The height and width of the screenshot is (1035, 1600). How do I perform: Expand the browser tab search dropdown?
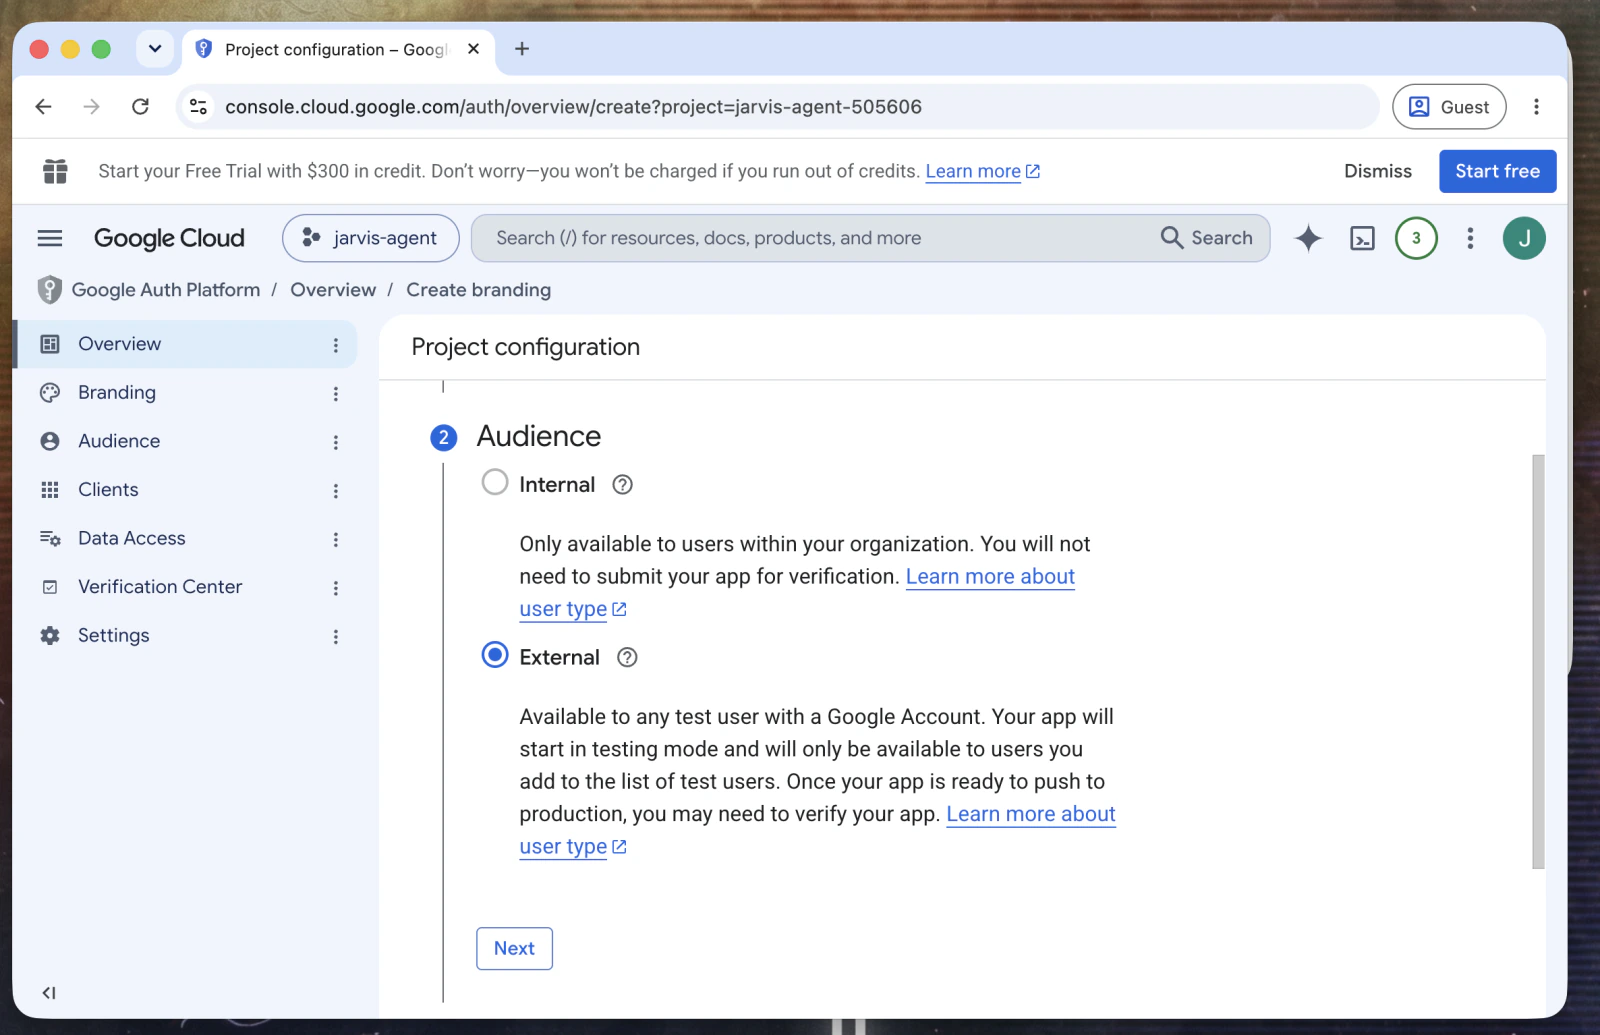(155, 49)
